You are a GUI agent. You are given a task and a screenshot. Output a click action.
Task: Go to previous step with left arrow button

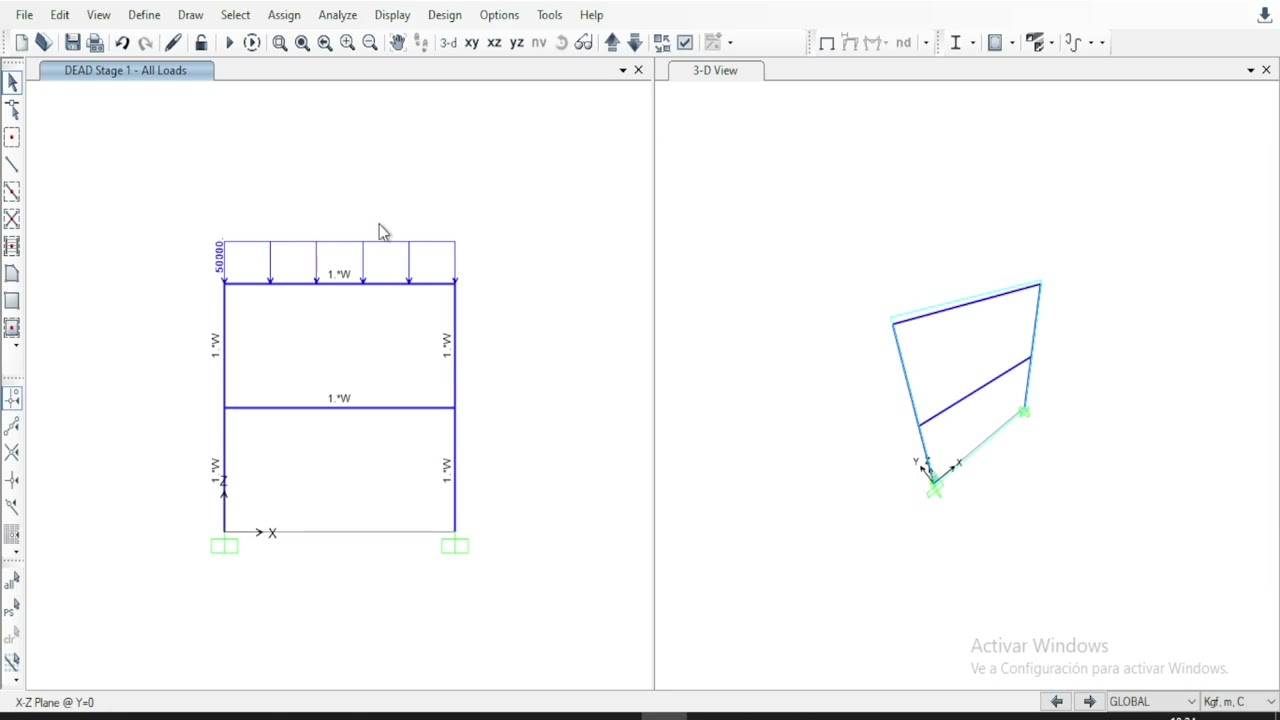1056,702
